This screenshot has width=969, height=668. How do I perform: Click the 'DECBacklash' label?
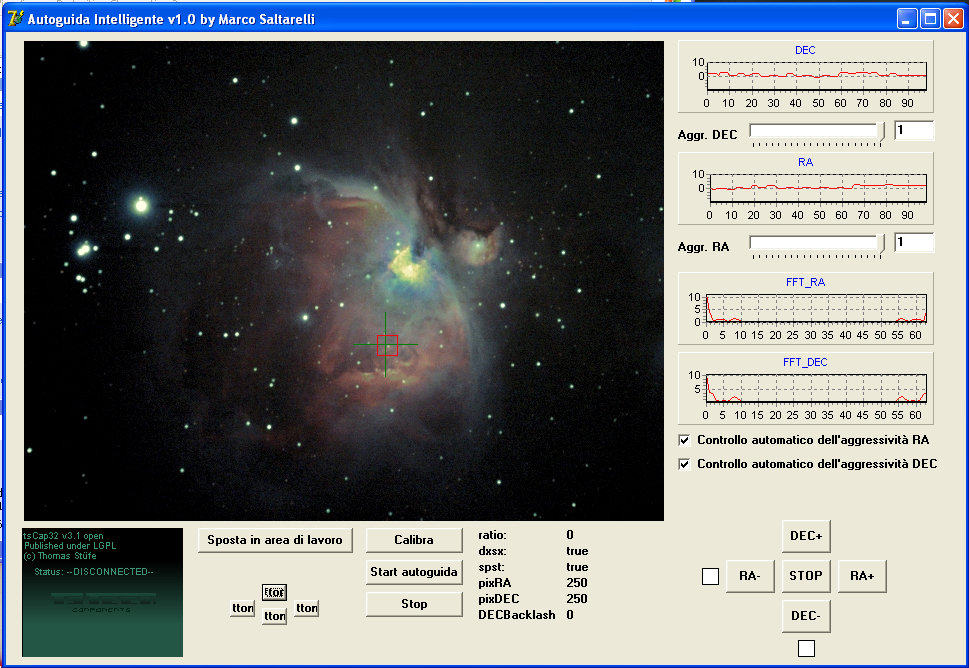517,615
